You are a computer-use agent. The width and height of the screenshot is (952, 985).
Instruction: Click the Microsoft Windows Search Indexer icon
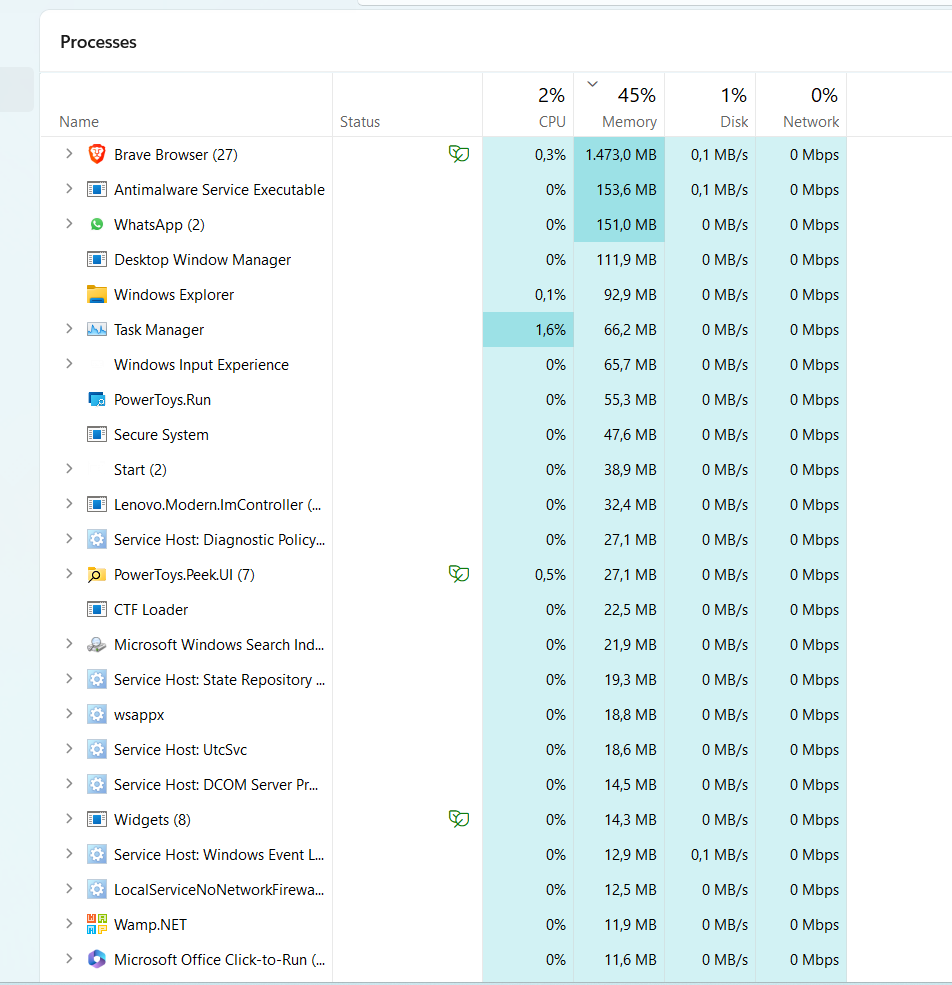tap(97, 644)
